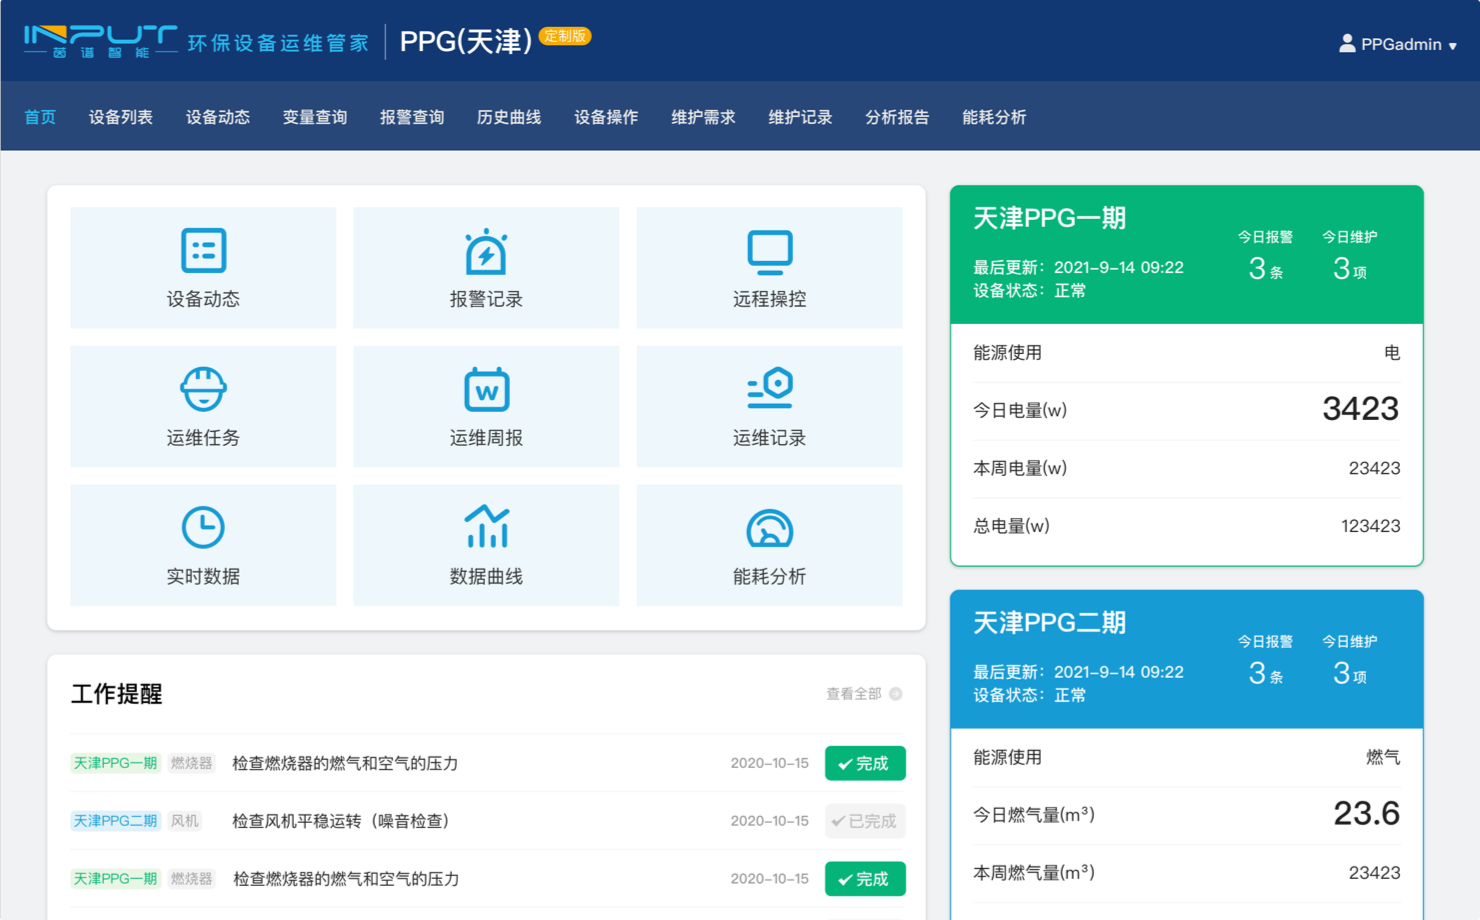The width and height of the screenshot is (1480, 920).
Task: Open the 天津PPG一期 green card header
Action: click(1186, 254)
